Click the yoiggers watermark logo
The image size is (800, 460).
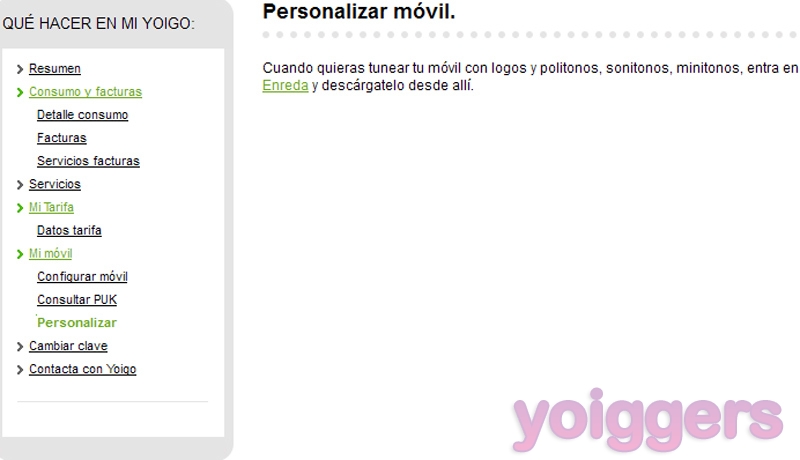tap(647, 421)
